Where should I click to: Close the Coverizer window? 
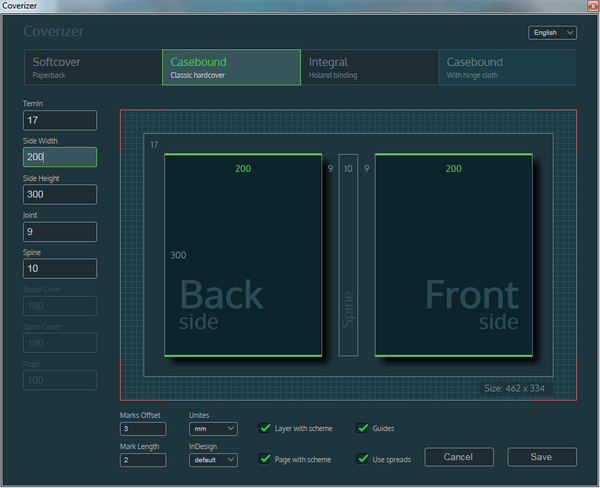click(x=593, y=5)
